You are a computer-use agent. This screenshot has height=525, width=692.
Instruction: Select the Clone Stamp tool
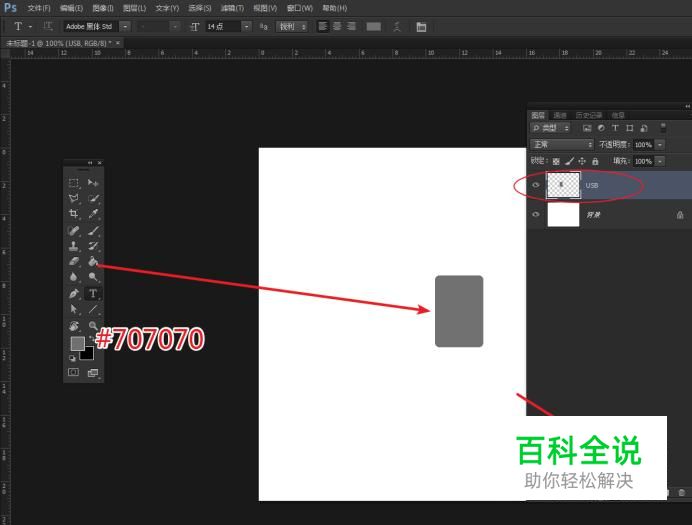click(x=74, y=246)
